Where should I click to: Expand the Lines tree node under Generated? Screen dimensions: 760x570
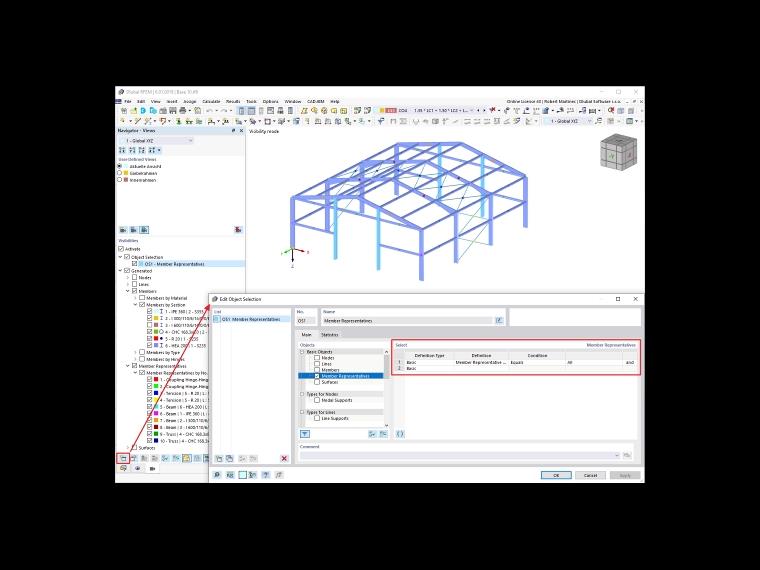[x=128, y=284]
